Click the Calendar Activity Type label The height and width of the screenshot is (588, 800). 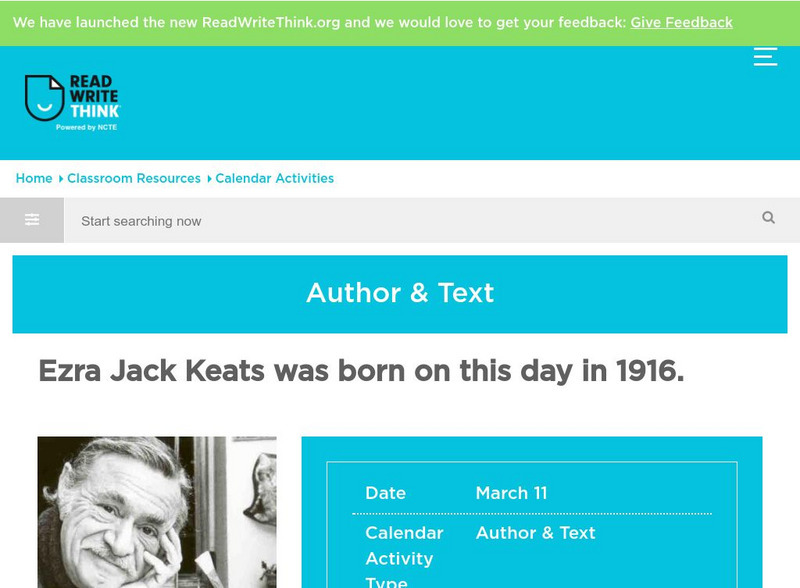point(403,558)
